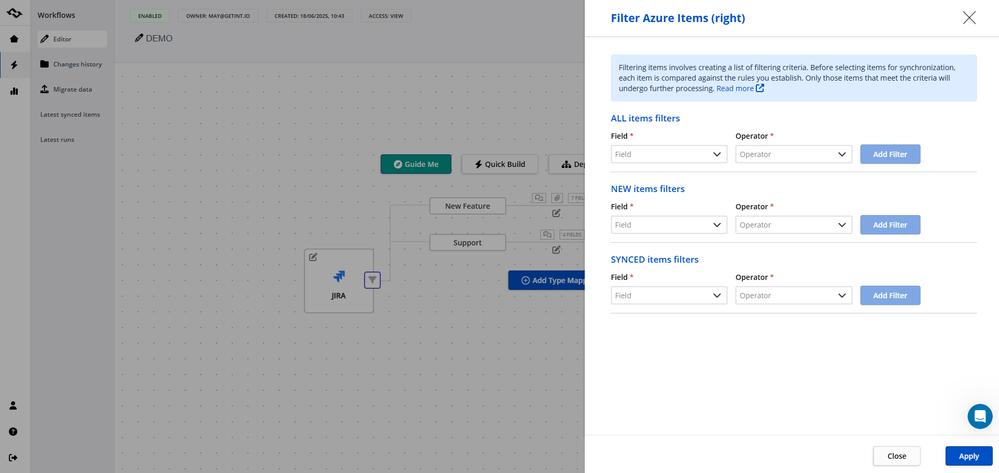Click the edit icon under the New Feature mapping
999x473 pixels.
pyautogui.click(x=556, y=213)
